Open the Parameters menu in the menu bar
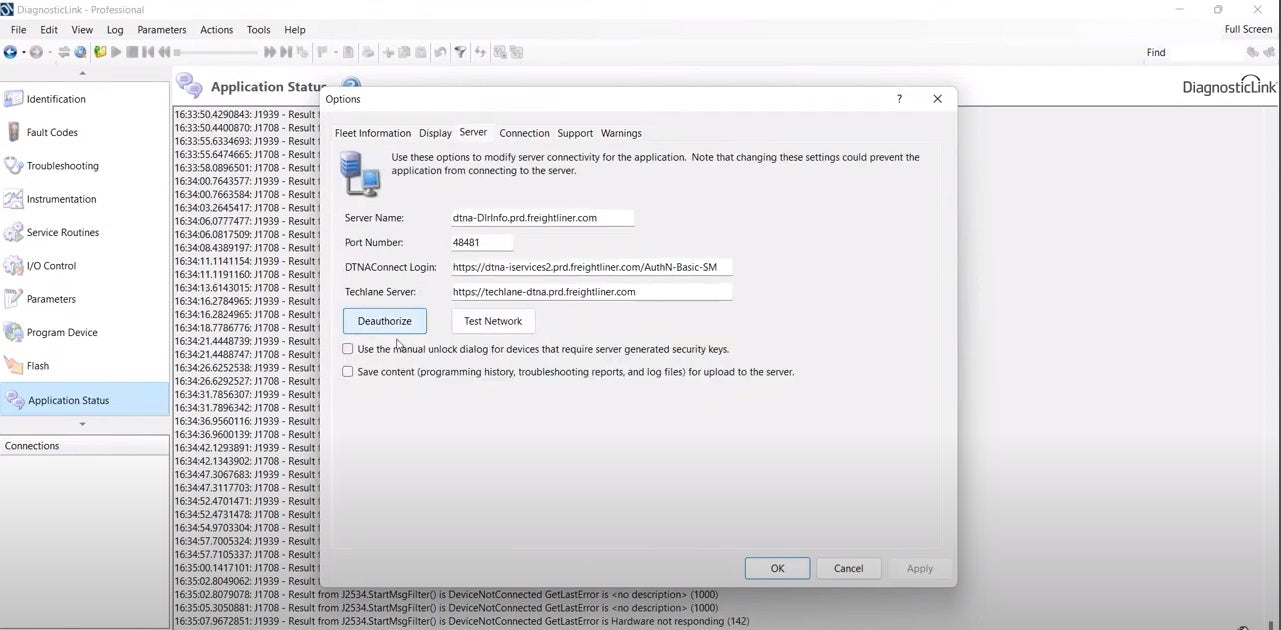 pyautogui.click(x=161, y=30)
